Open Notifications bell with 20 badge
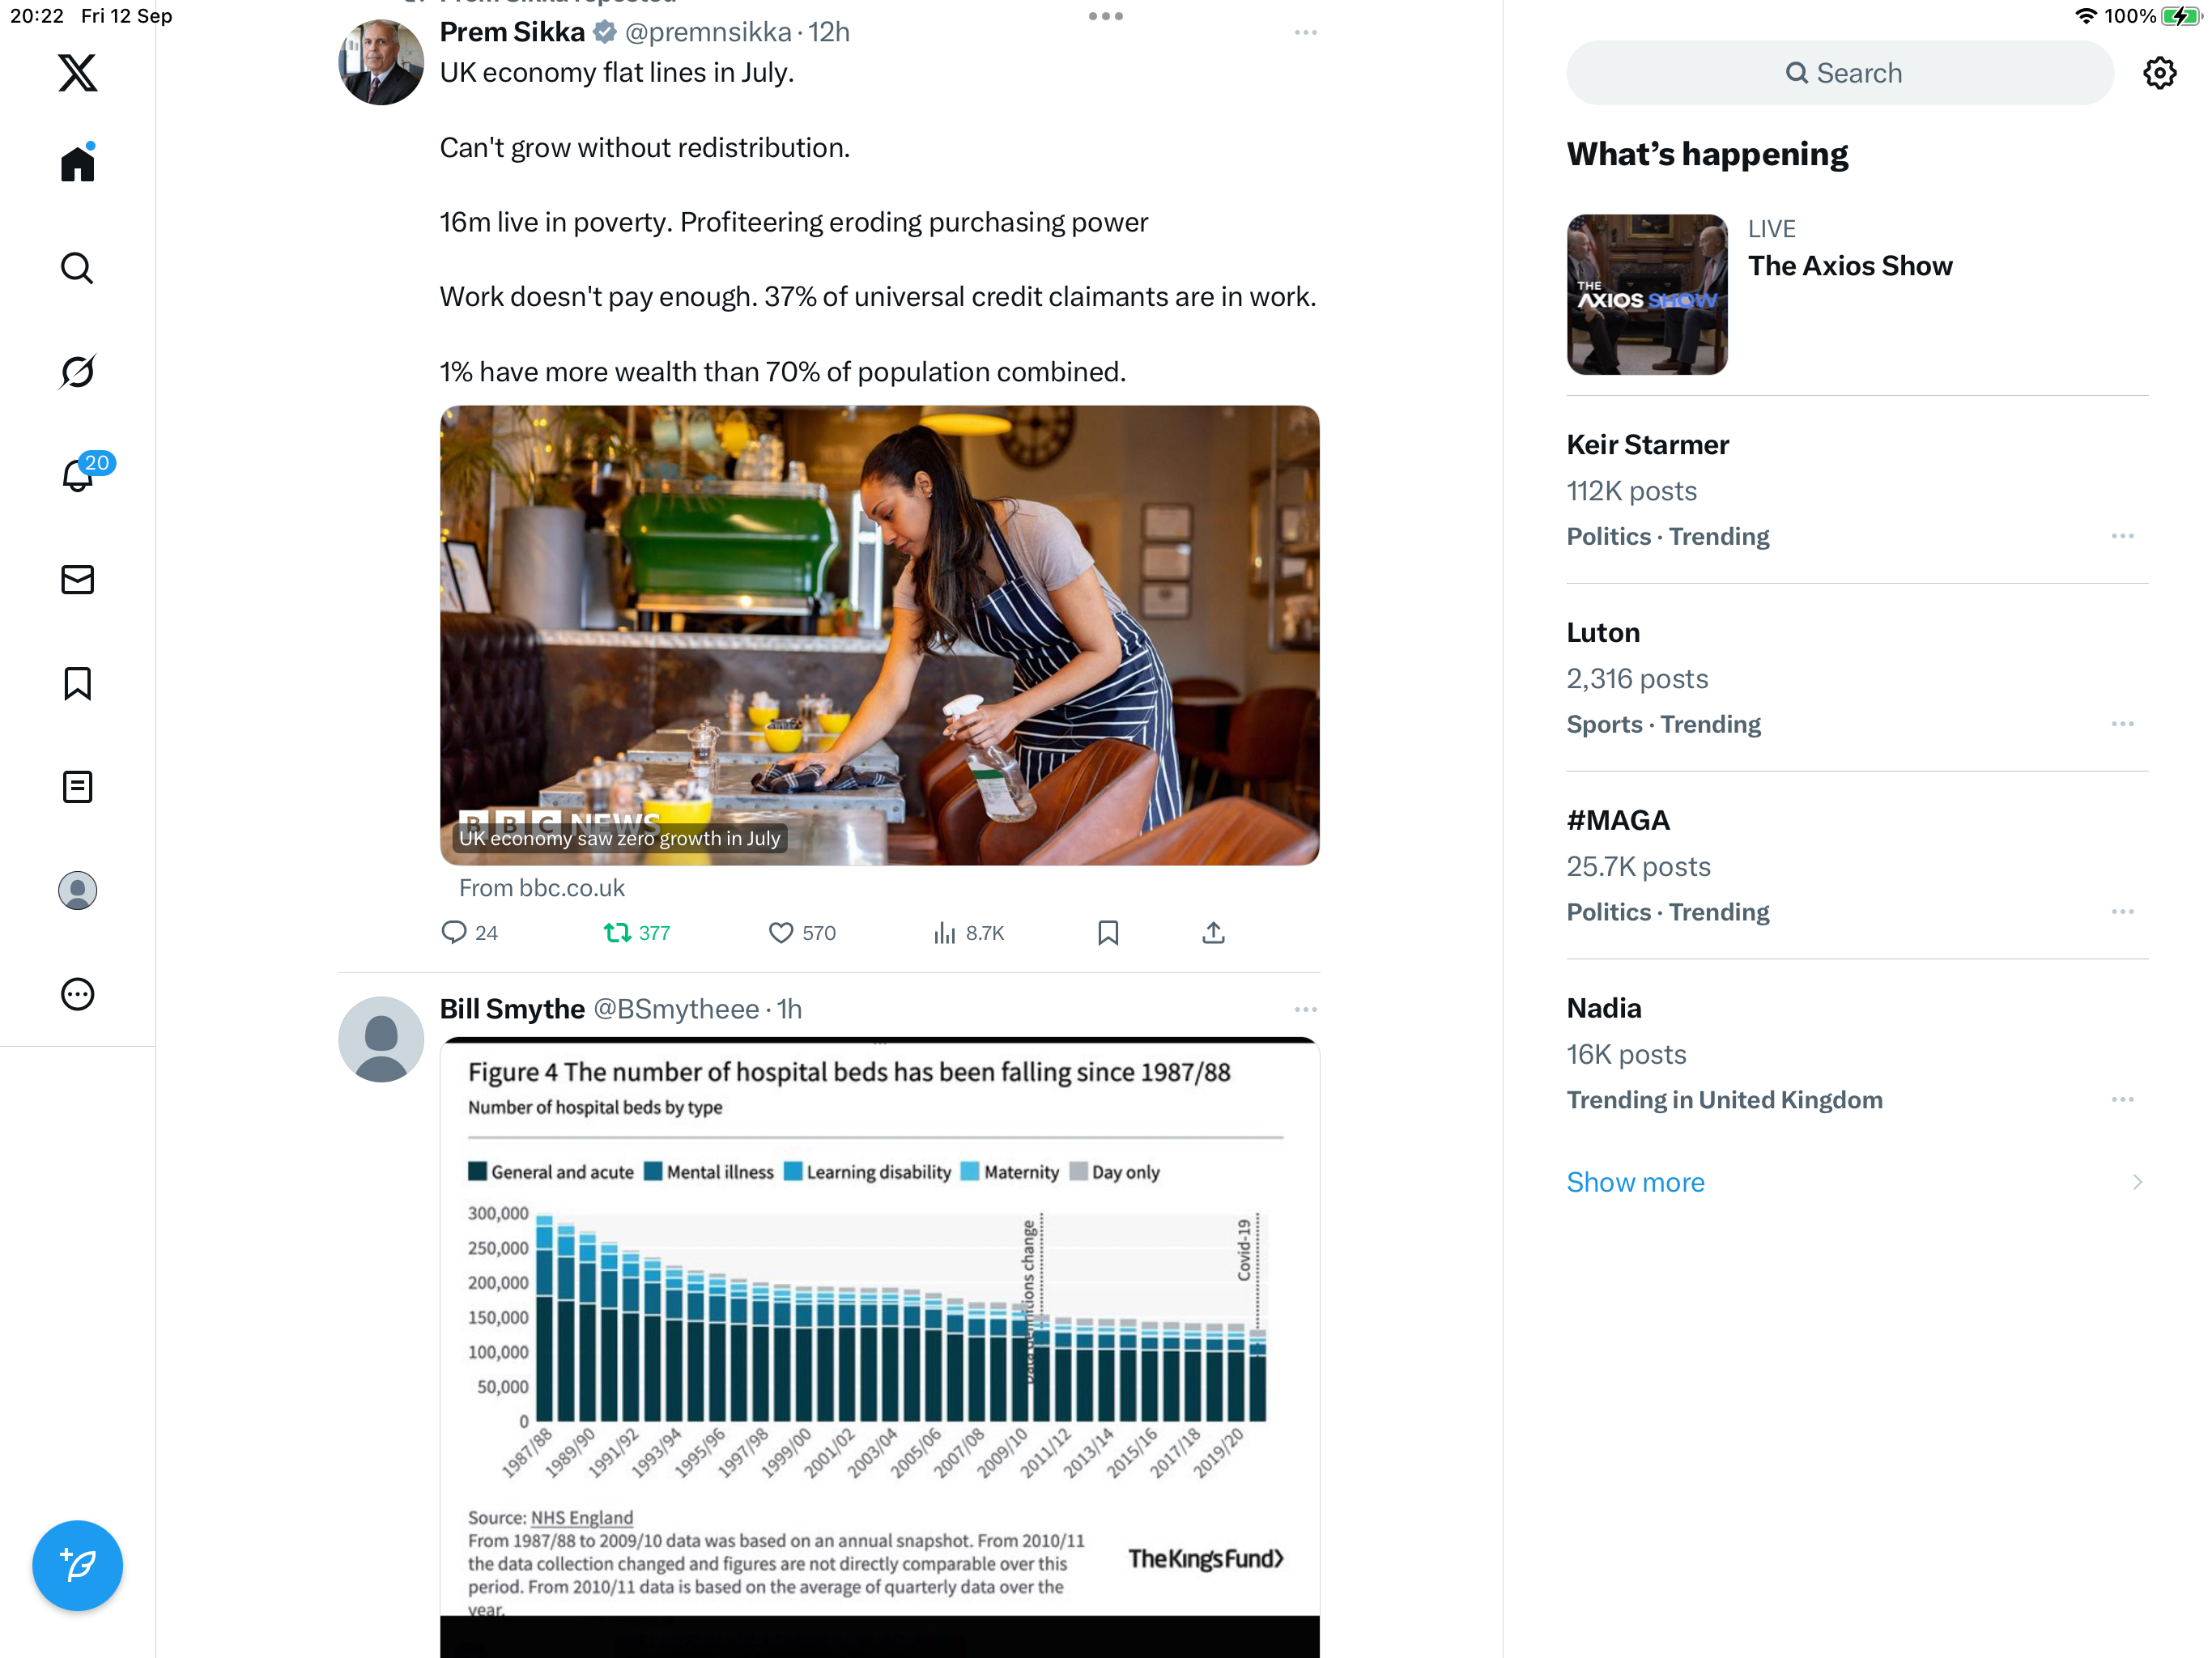Screen dimensions: 2212x1658 (x=77, y=475)
